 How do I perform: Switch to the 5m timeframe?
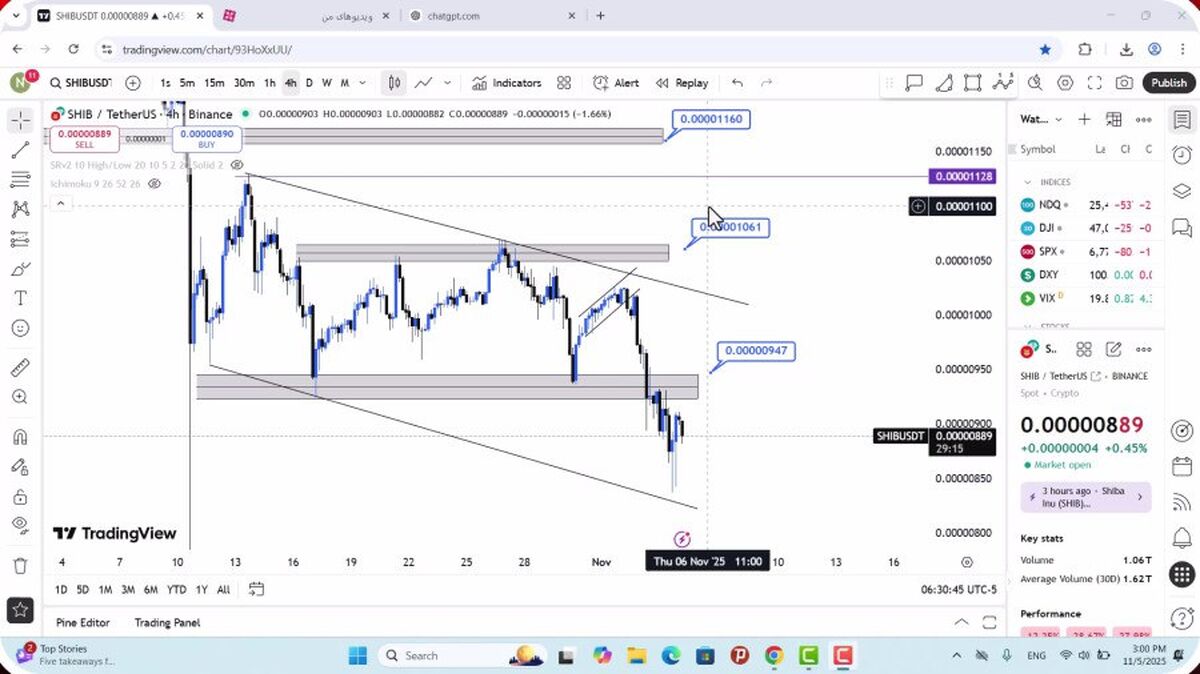(x=187, y=83)
